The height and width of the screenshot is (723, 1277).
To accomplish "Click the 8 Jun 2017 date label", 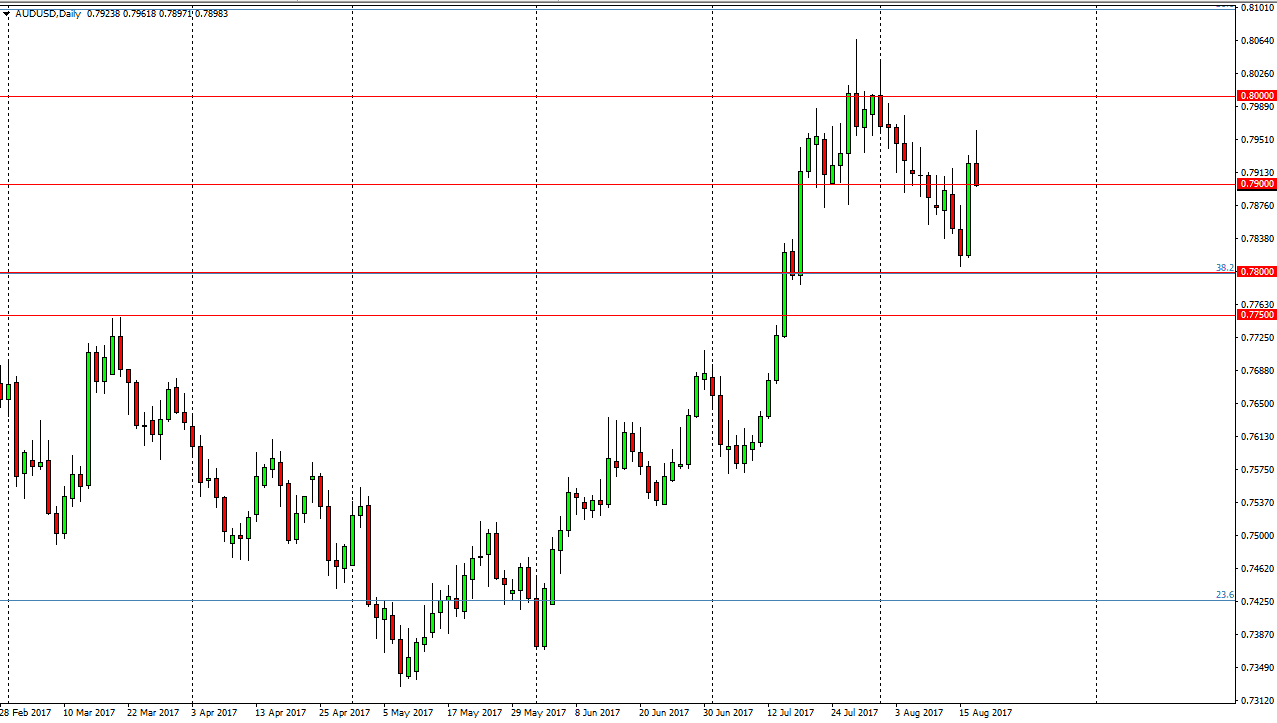I will pos(597,713).
